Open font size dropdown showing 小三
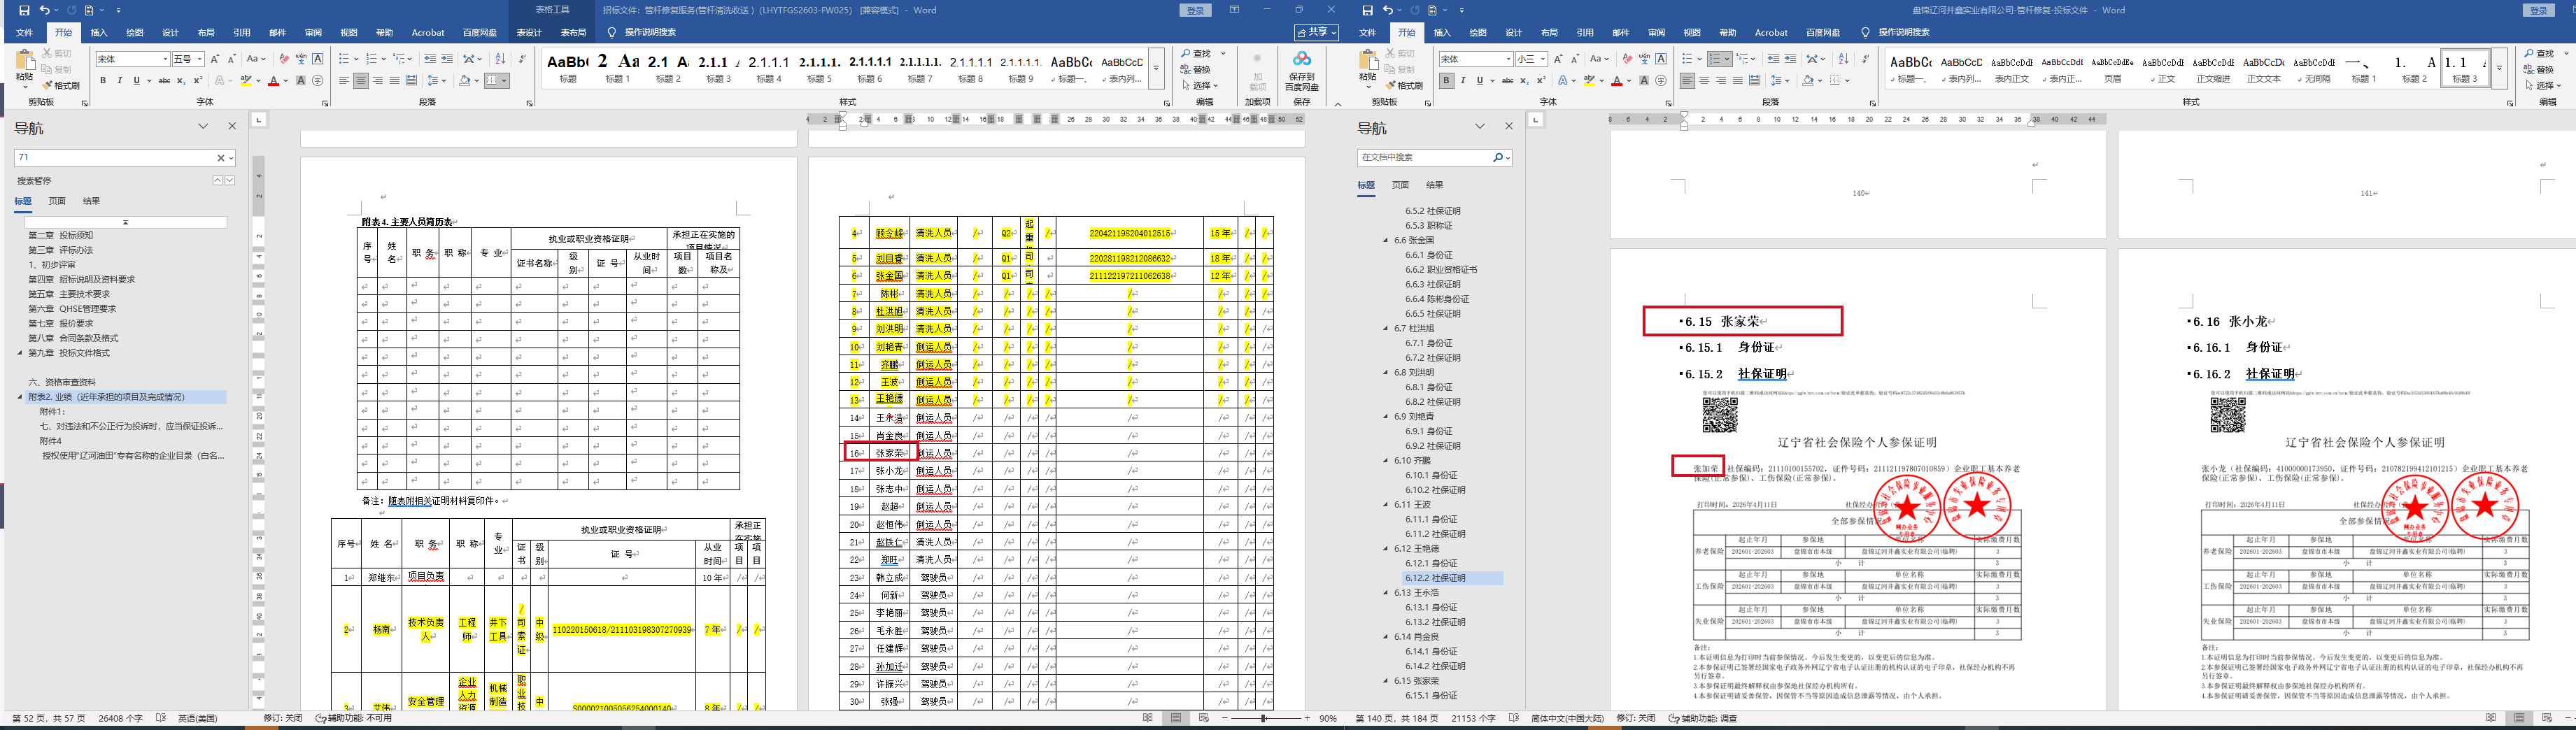Viewport: 2576px width, 730px height. [1543, 59]
